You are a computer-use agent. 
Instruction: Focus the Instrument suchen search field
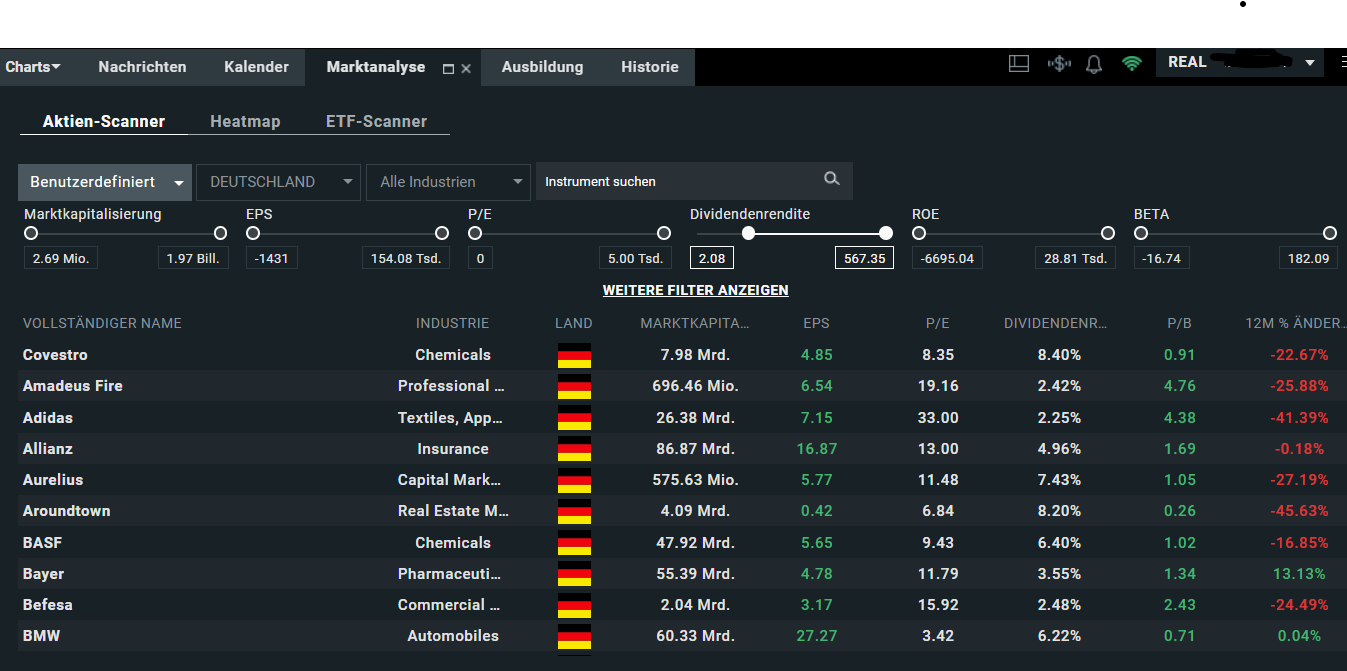click(694, 181)
